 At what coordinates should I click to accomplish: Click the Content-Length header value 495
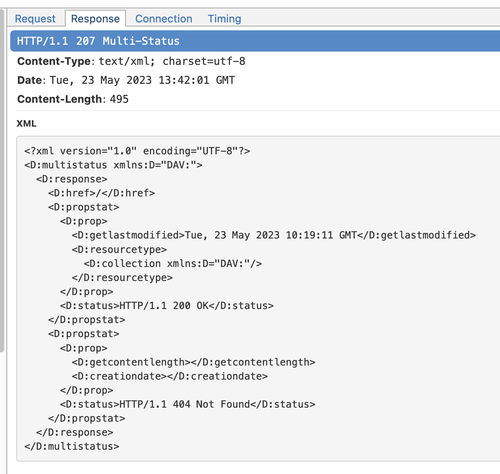pos(119,99)
